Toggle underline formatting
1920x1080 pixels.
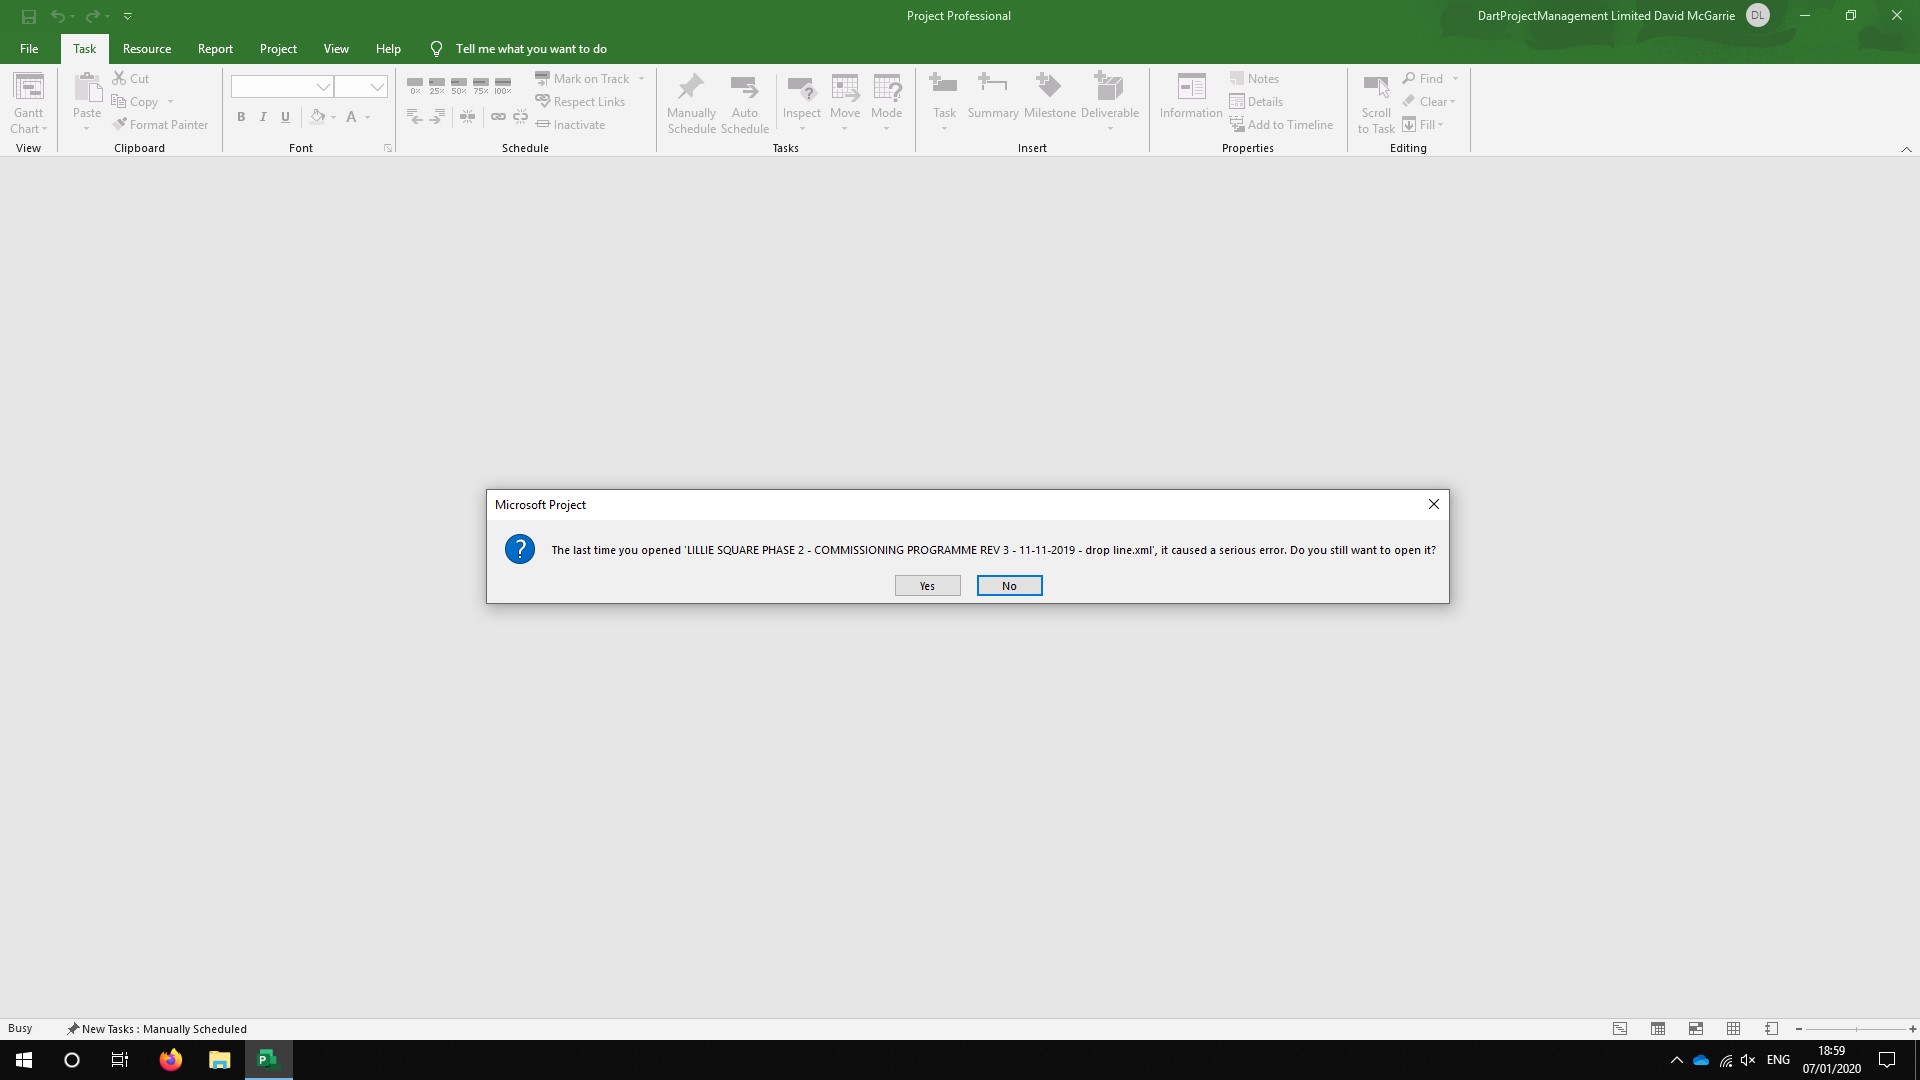[x=285, y=117]
